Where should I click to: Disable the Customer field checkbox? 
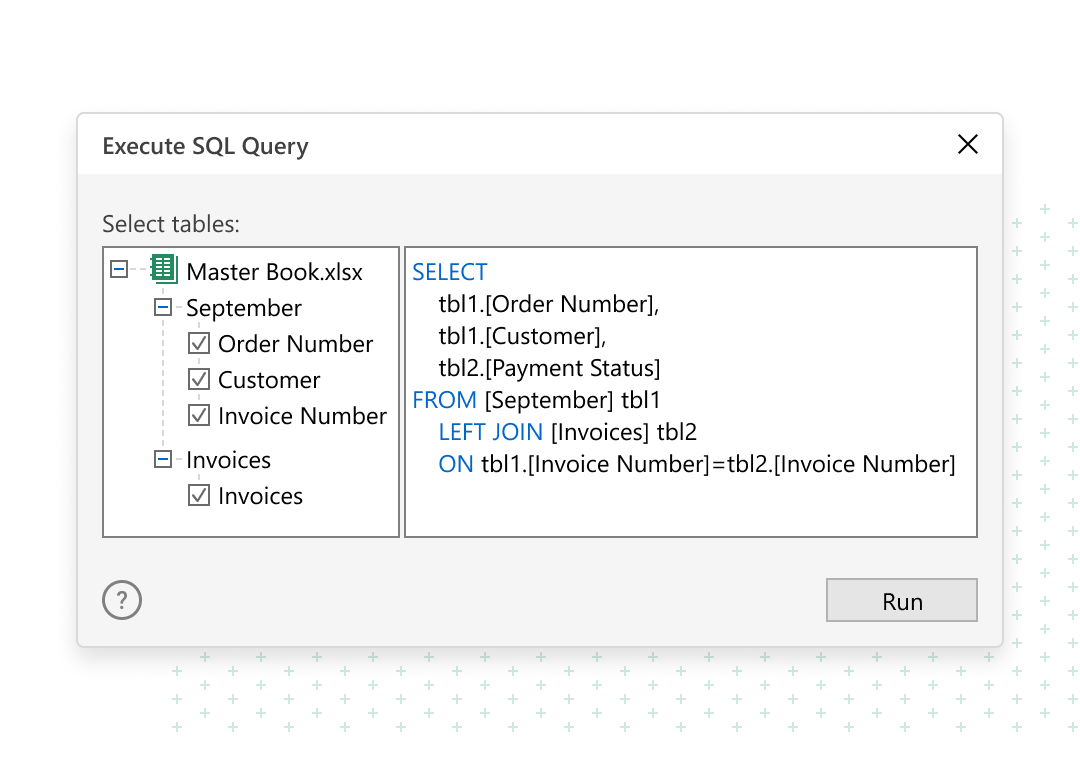pyautogui.click(x=199, y=379)
